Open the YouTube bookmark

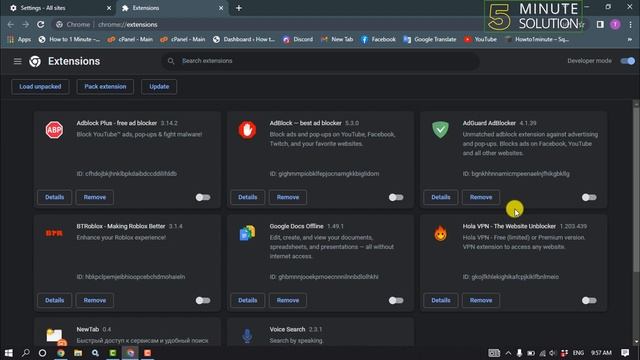pyautogui.click(x=480, y=40)
